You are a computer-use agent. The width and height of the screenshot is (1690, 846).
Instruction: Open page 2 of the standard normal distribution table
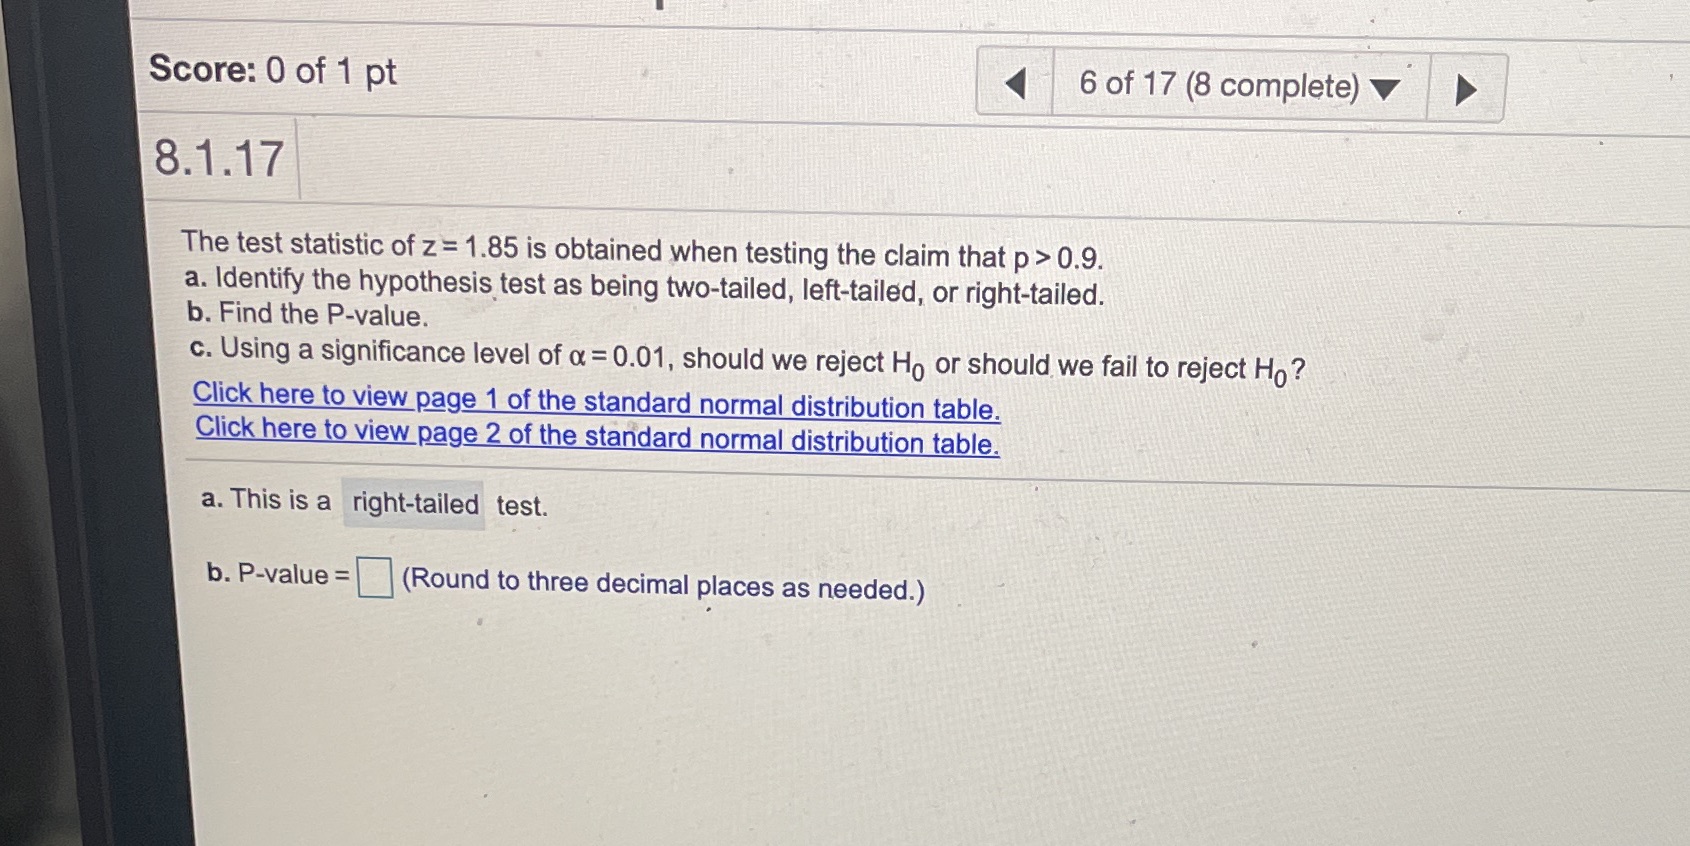pyautogui.click(x=598, y=435)
